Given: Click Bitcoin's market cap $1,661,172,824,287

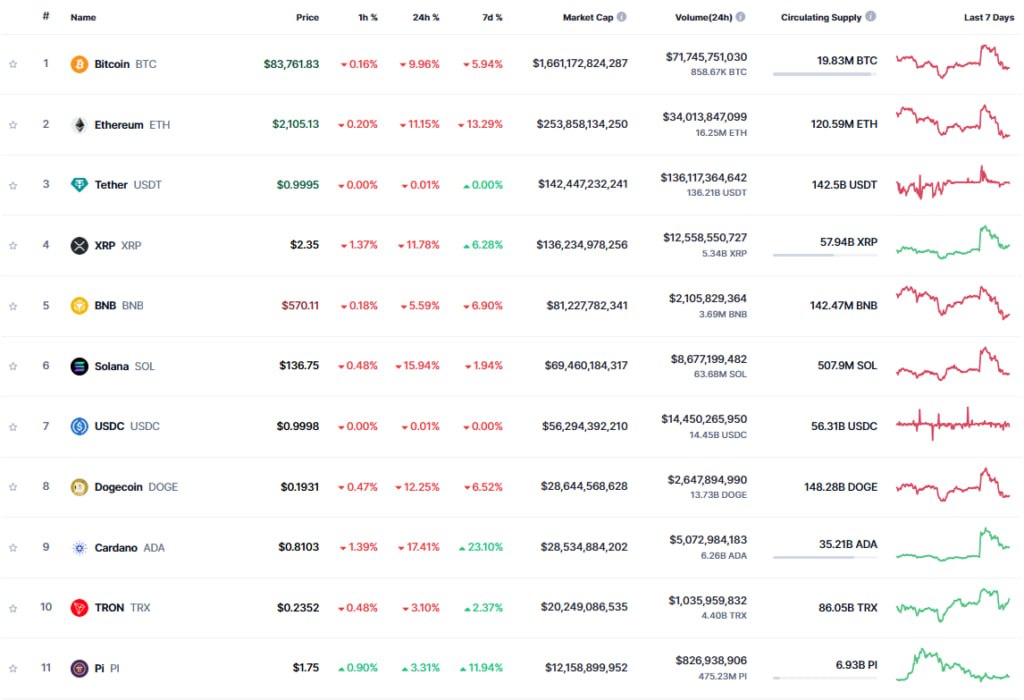Looking at the screenshot, I should 580,63.
